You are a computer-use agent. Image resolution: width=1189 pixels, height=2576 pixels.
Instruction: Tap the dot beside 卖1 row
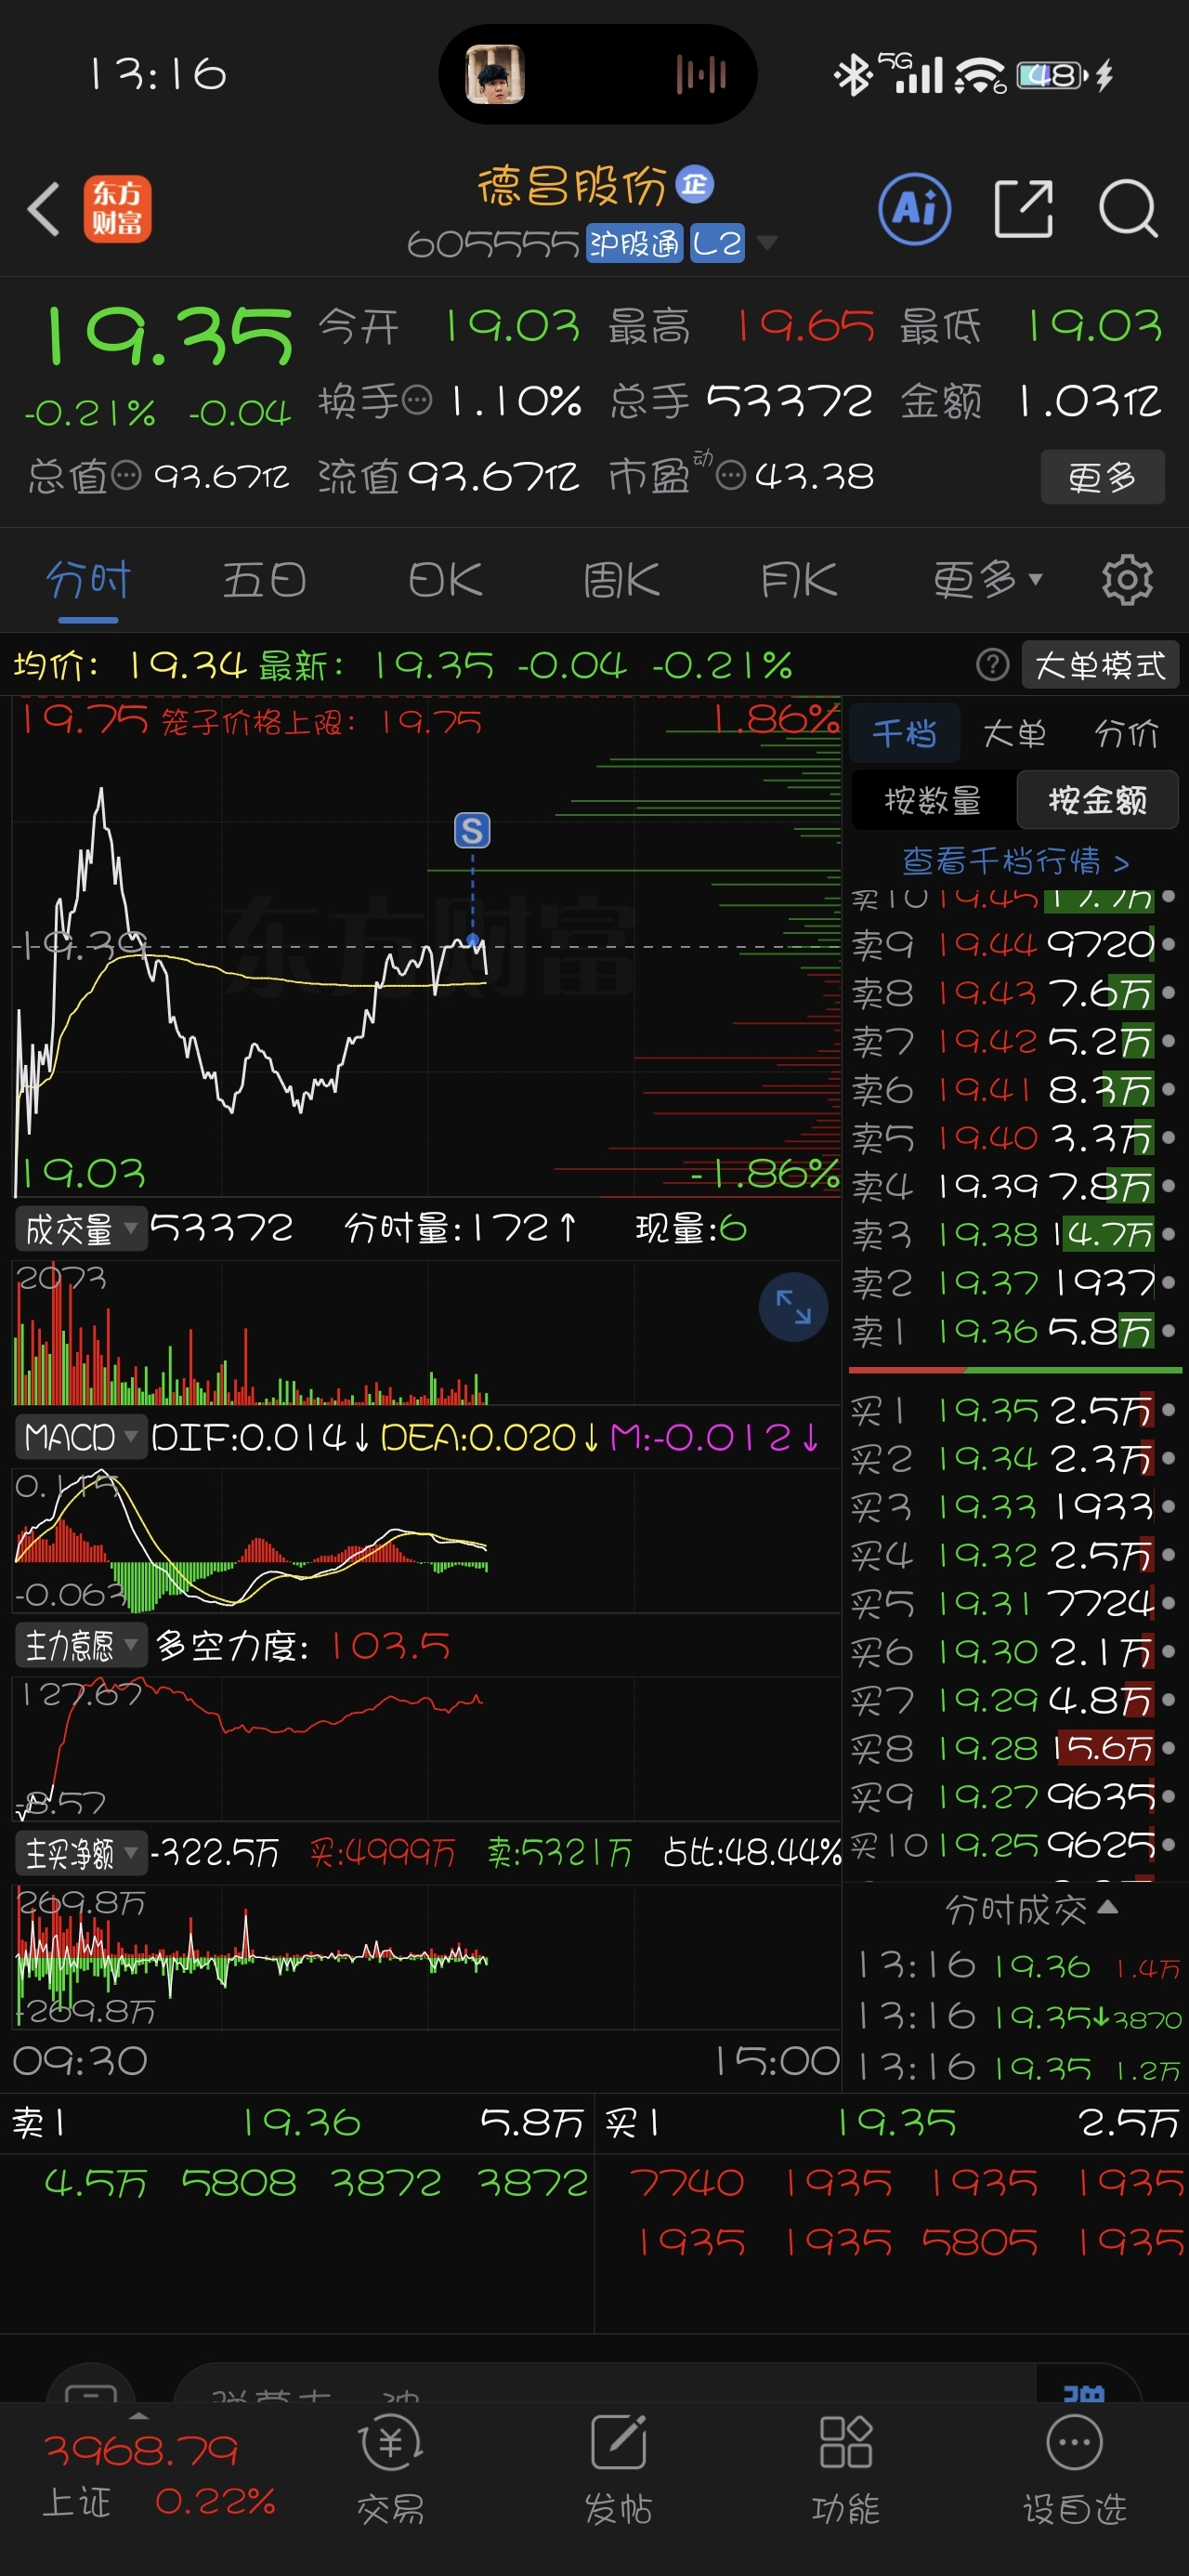pos(1169,1331)
